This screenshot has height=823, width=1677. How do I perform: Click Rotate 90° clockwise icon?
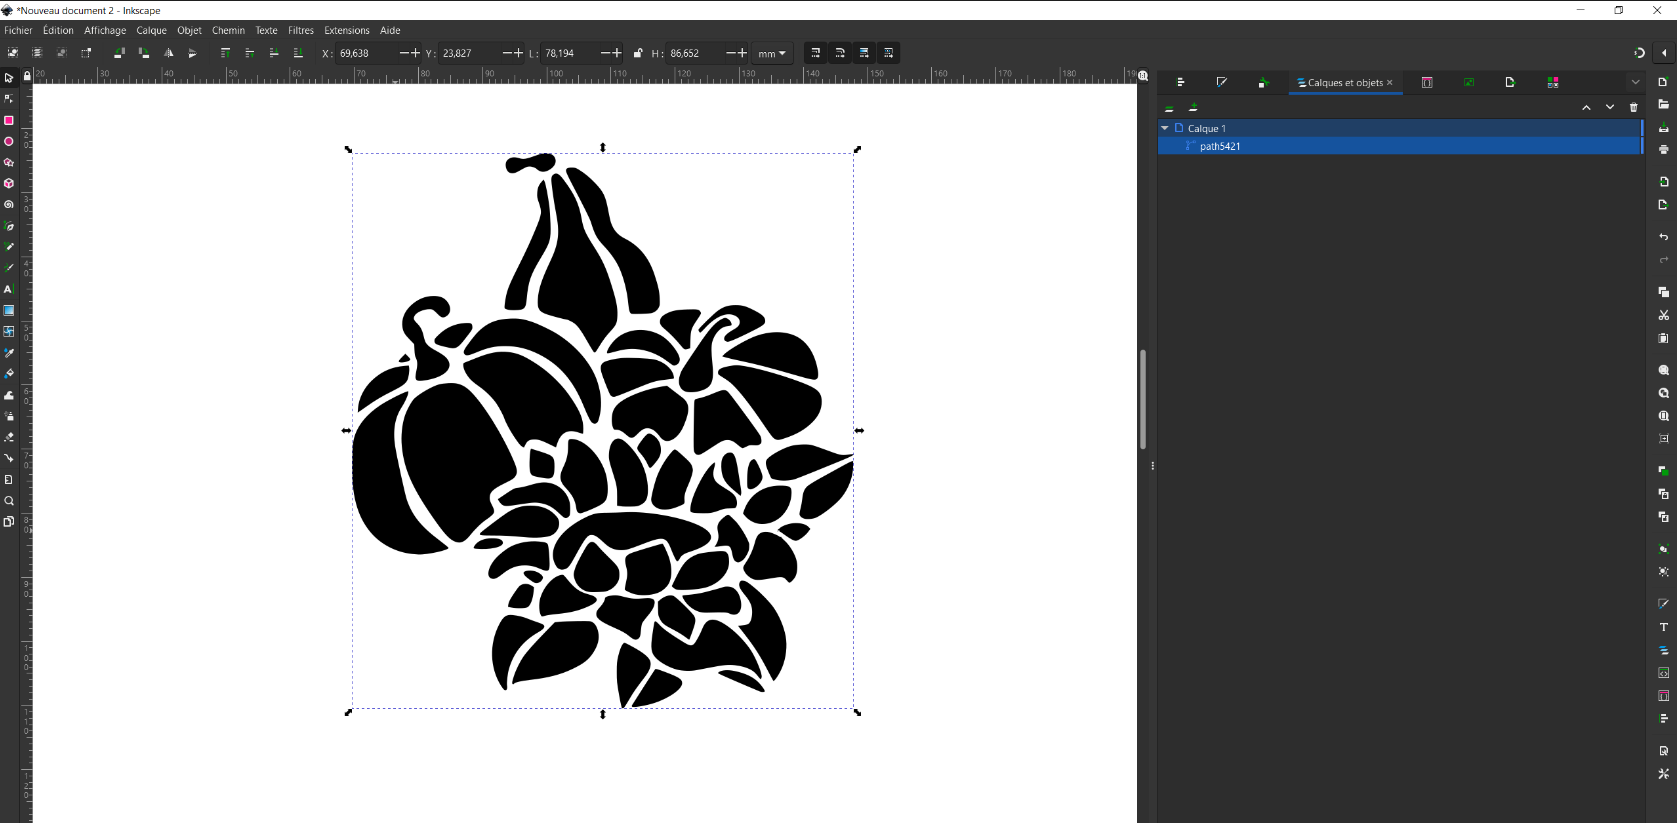click(144, 53)
